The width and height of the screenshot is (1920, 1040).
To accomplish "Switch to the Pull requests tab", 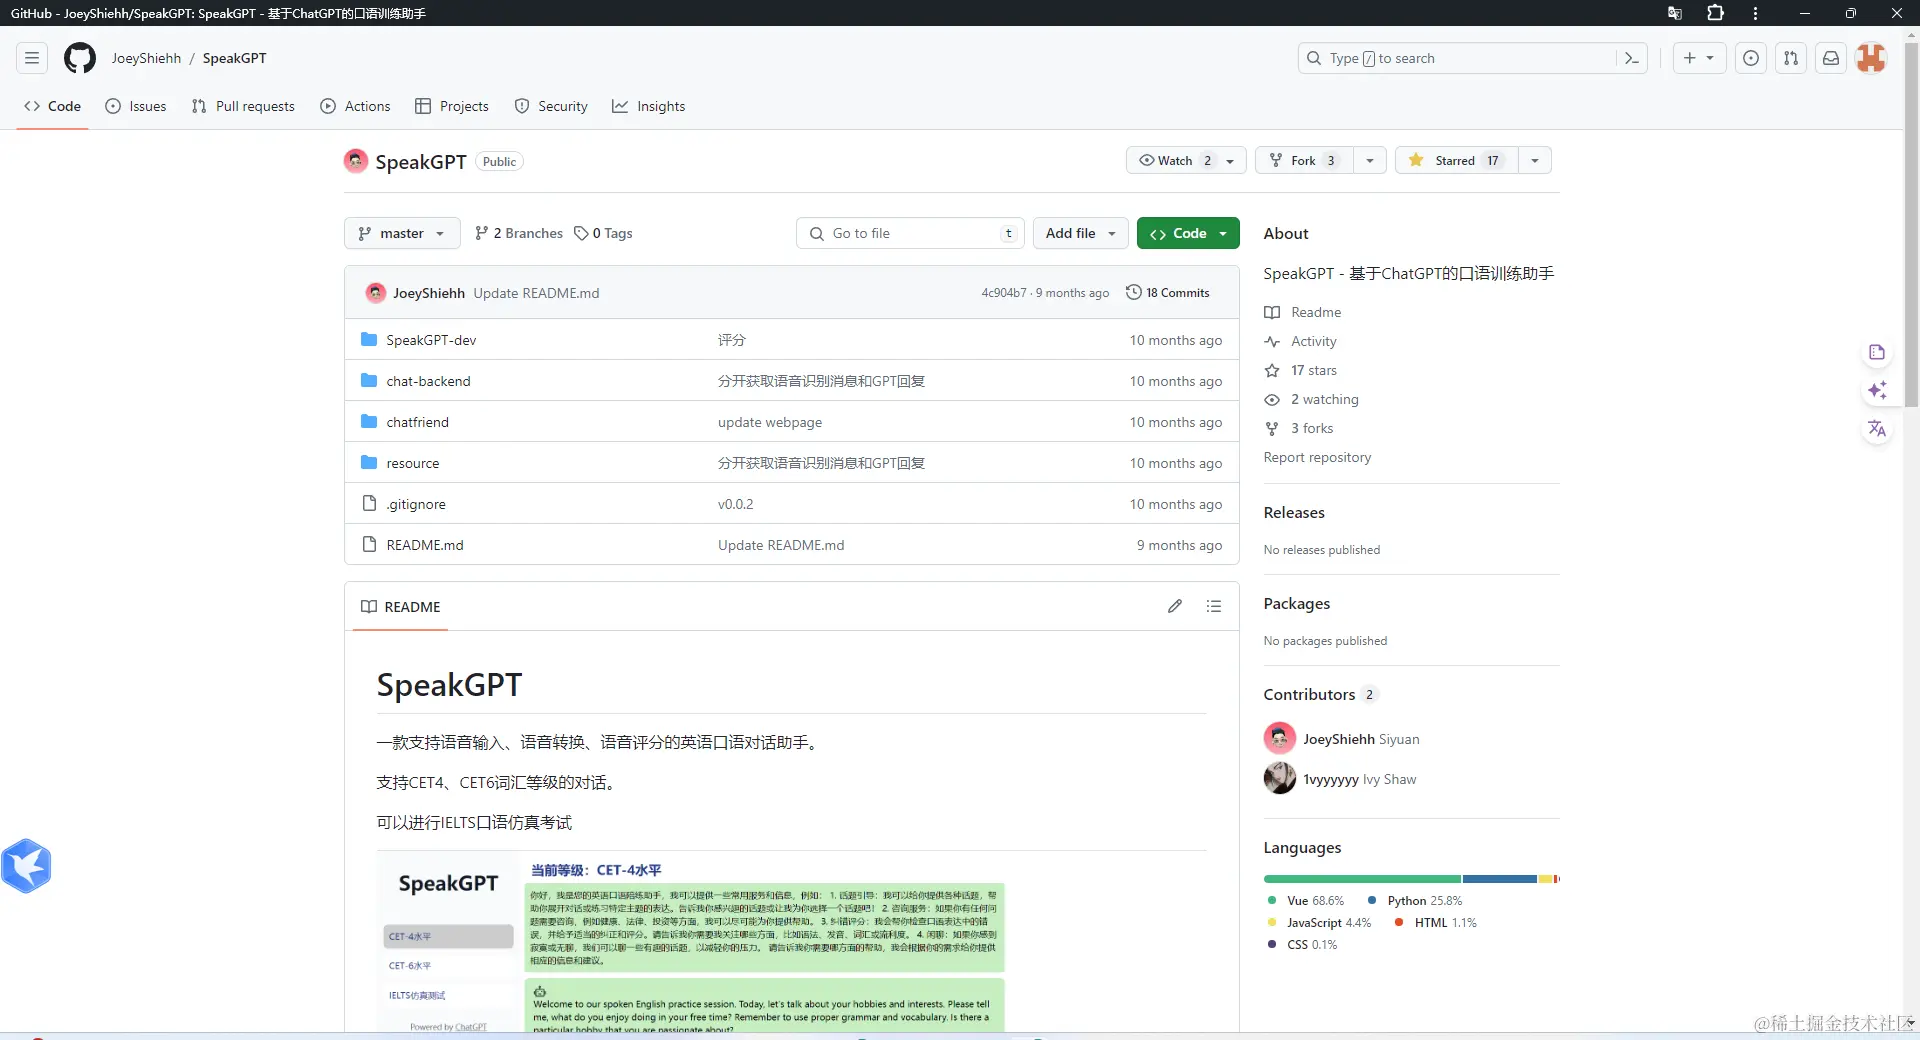I will [243, 106].
